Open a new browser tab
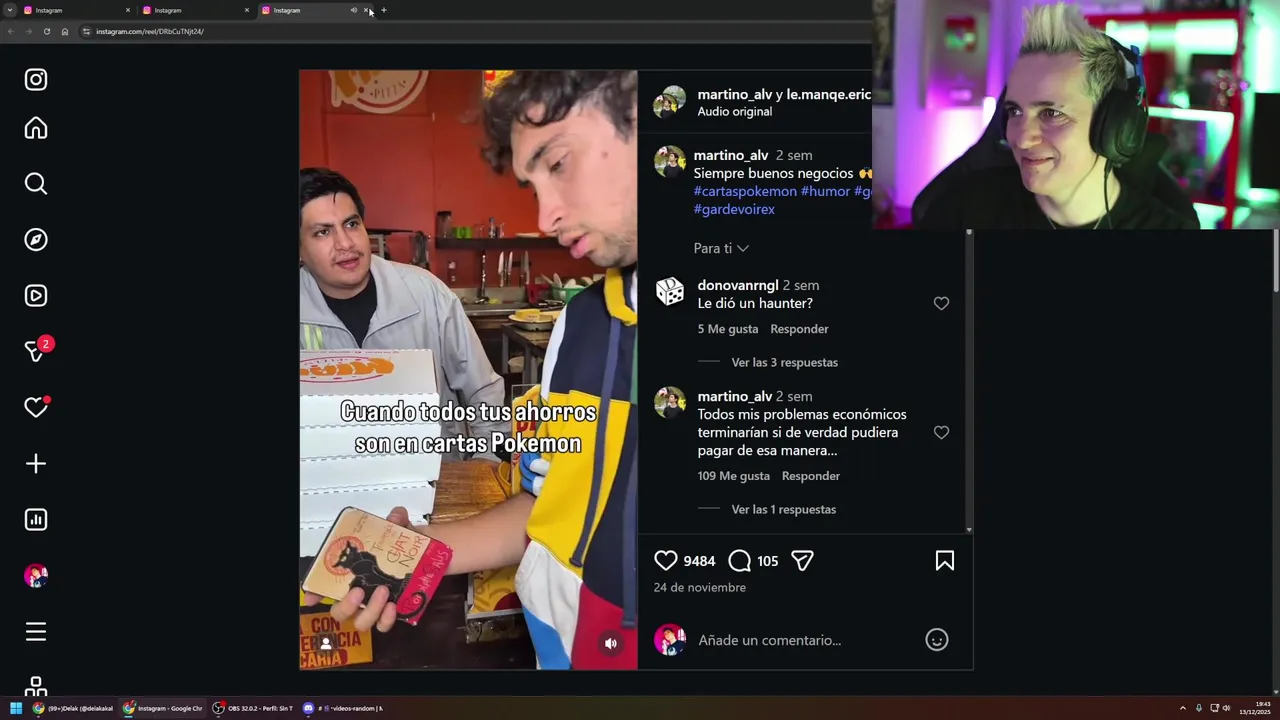 coord(384,10)
